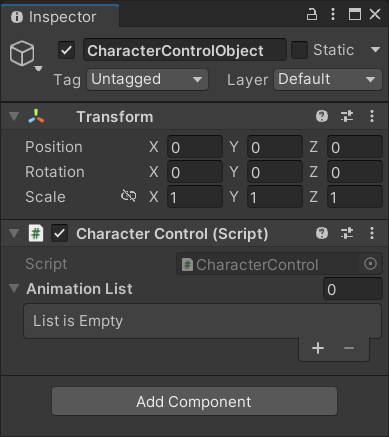Open the Tag dropdown showing Untagged
The height and width of the screenshot is (437, 389).
coord(147,80)
